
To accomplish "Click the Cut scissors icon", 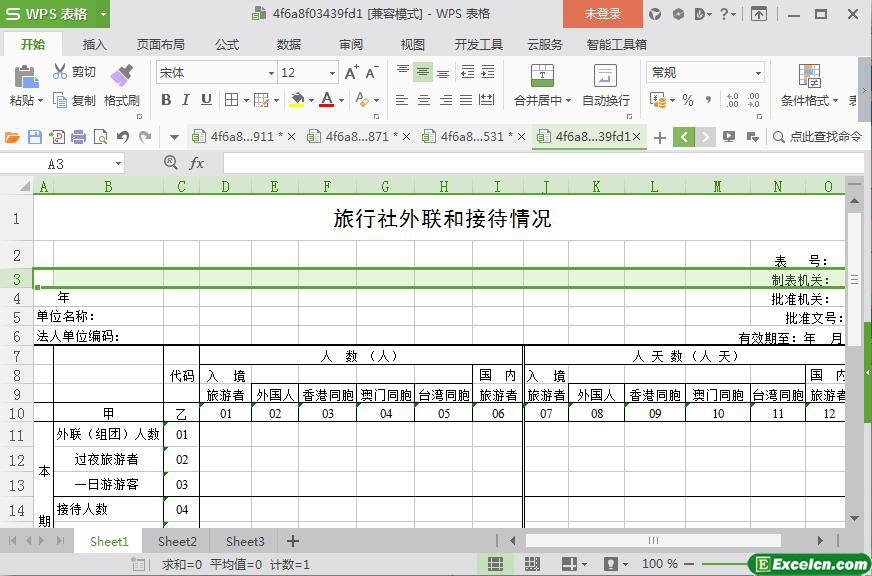I will click(62, 72).
